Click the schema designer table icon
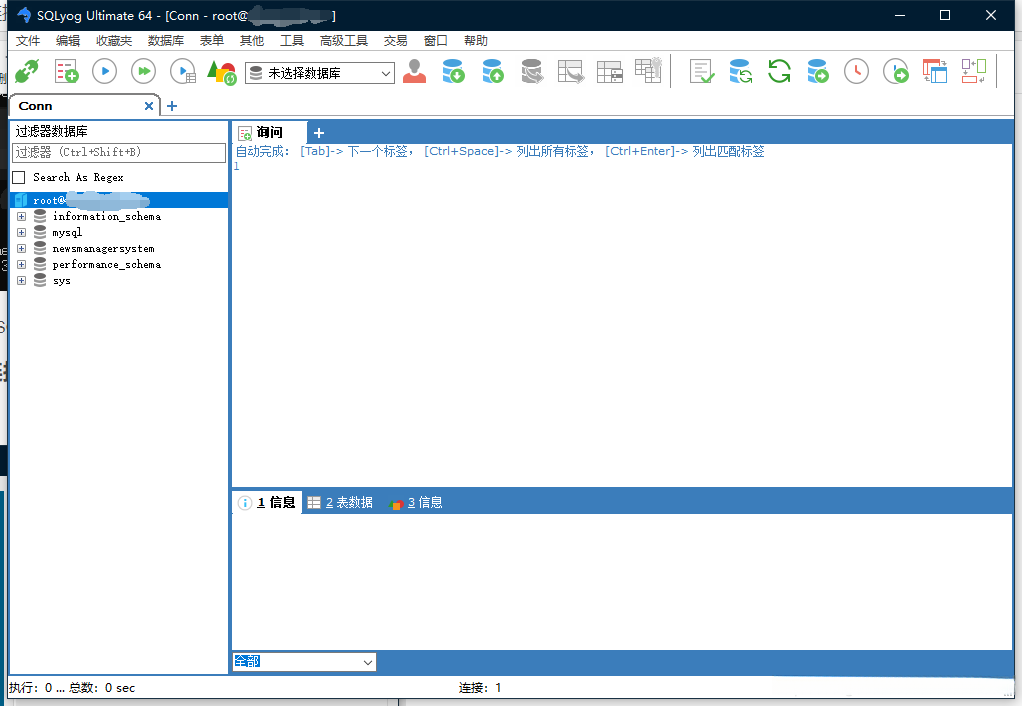1022x706 pixels. click(x=935, y=71)
